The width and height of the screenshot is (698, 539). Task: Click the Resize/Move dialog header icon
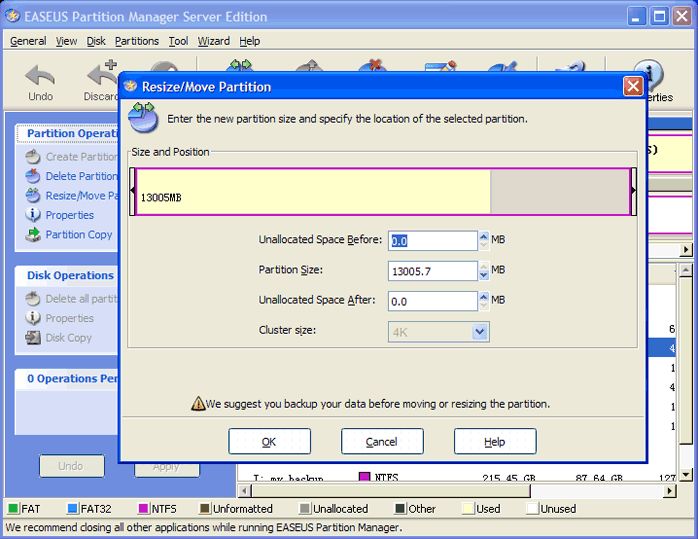pyautogui.click(x=143, y=117)
